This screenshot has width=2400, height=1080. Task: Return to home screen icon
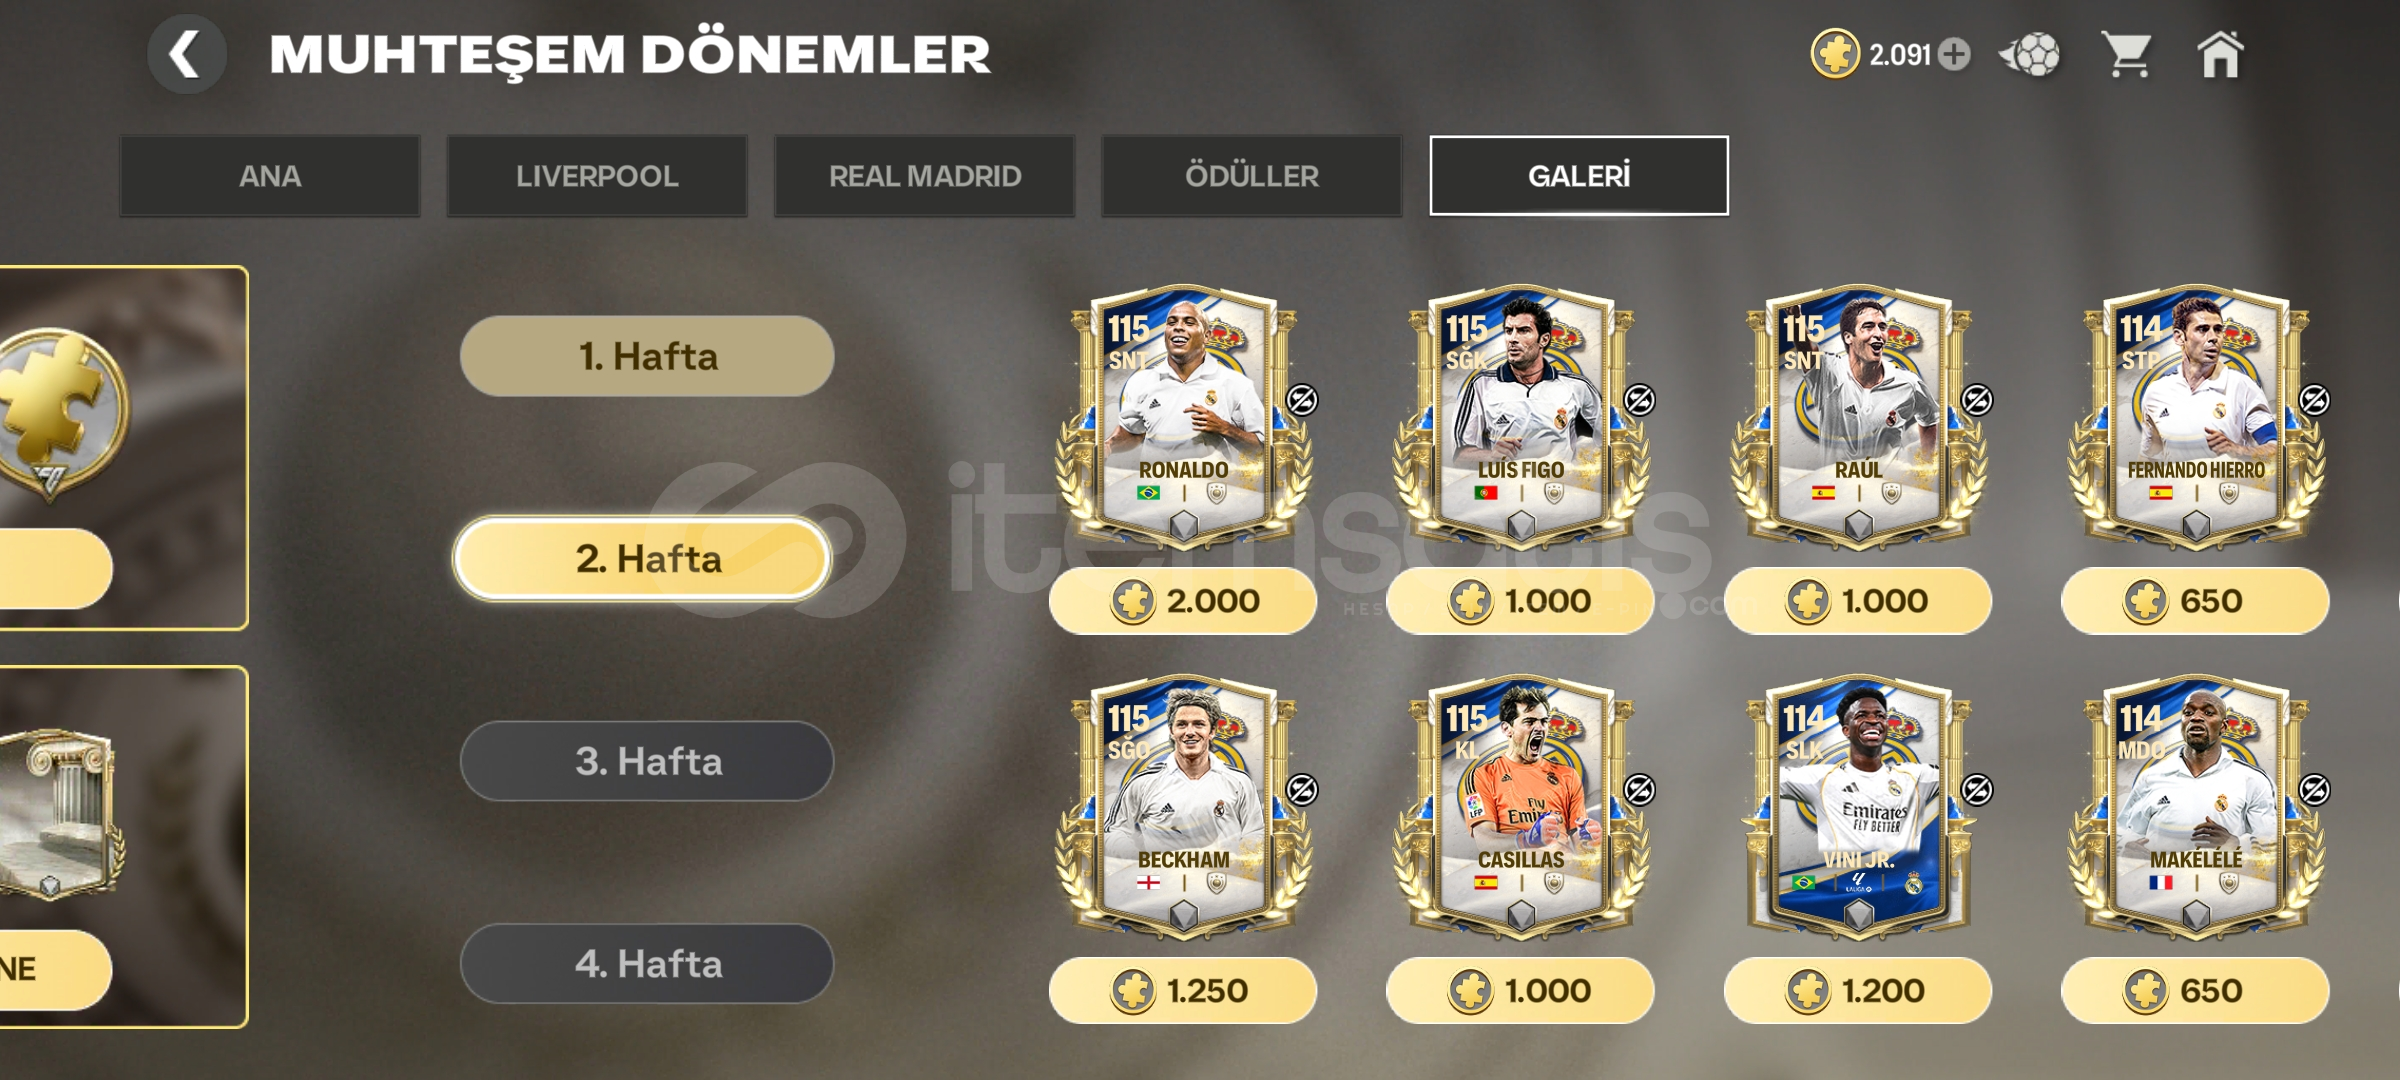(2220, 54)
